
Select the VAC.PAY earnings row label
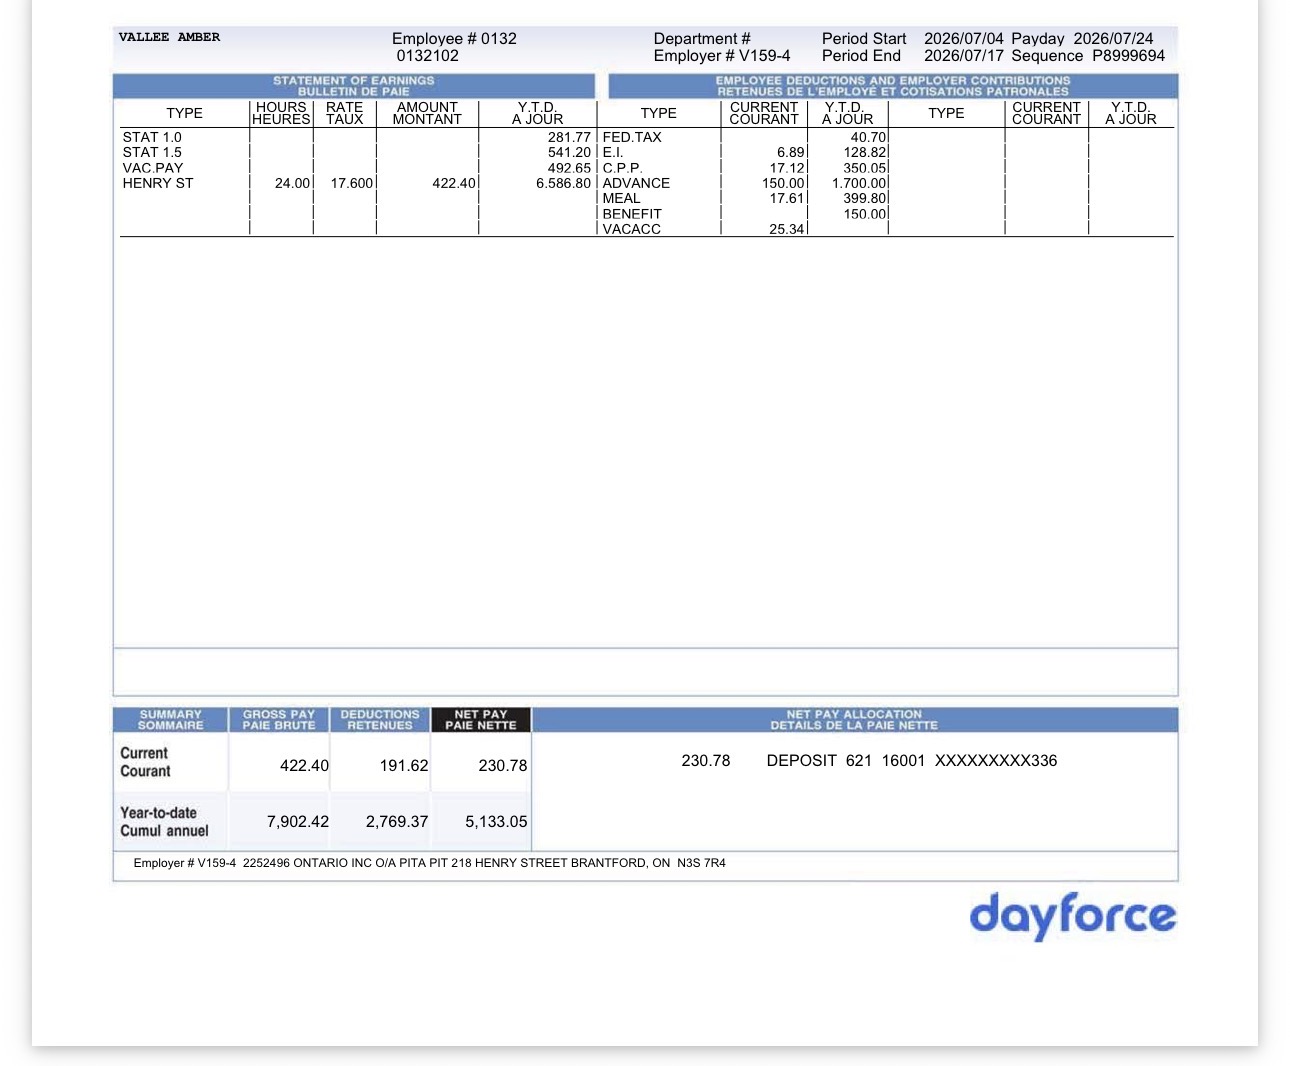pyautogui.click(x=153, y=168)
